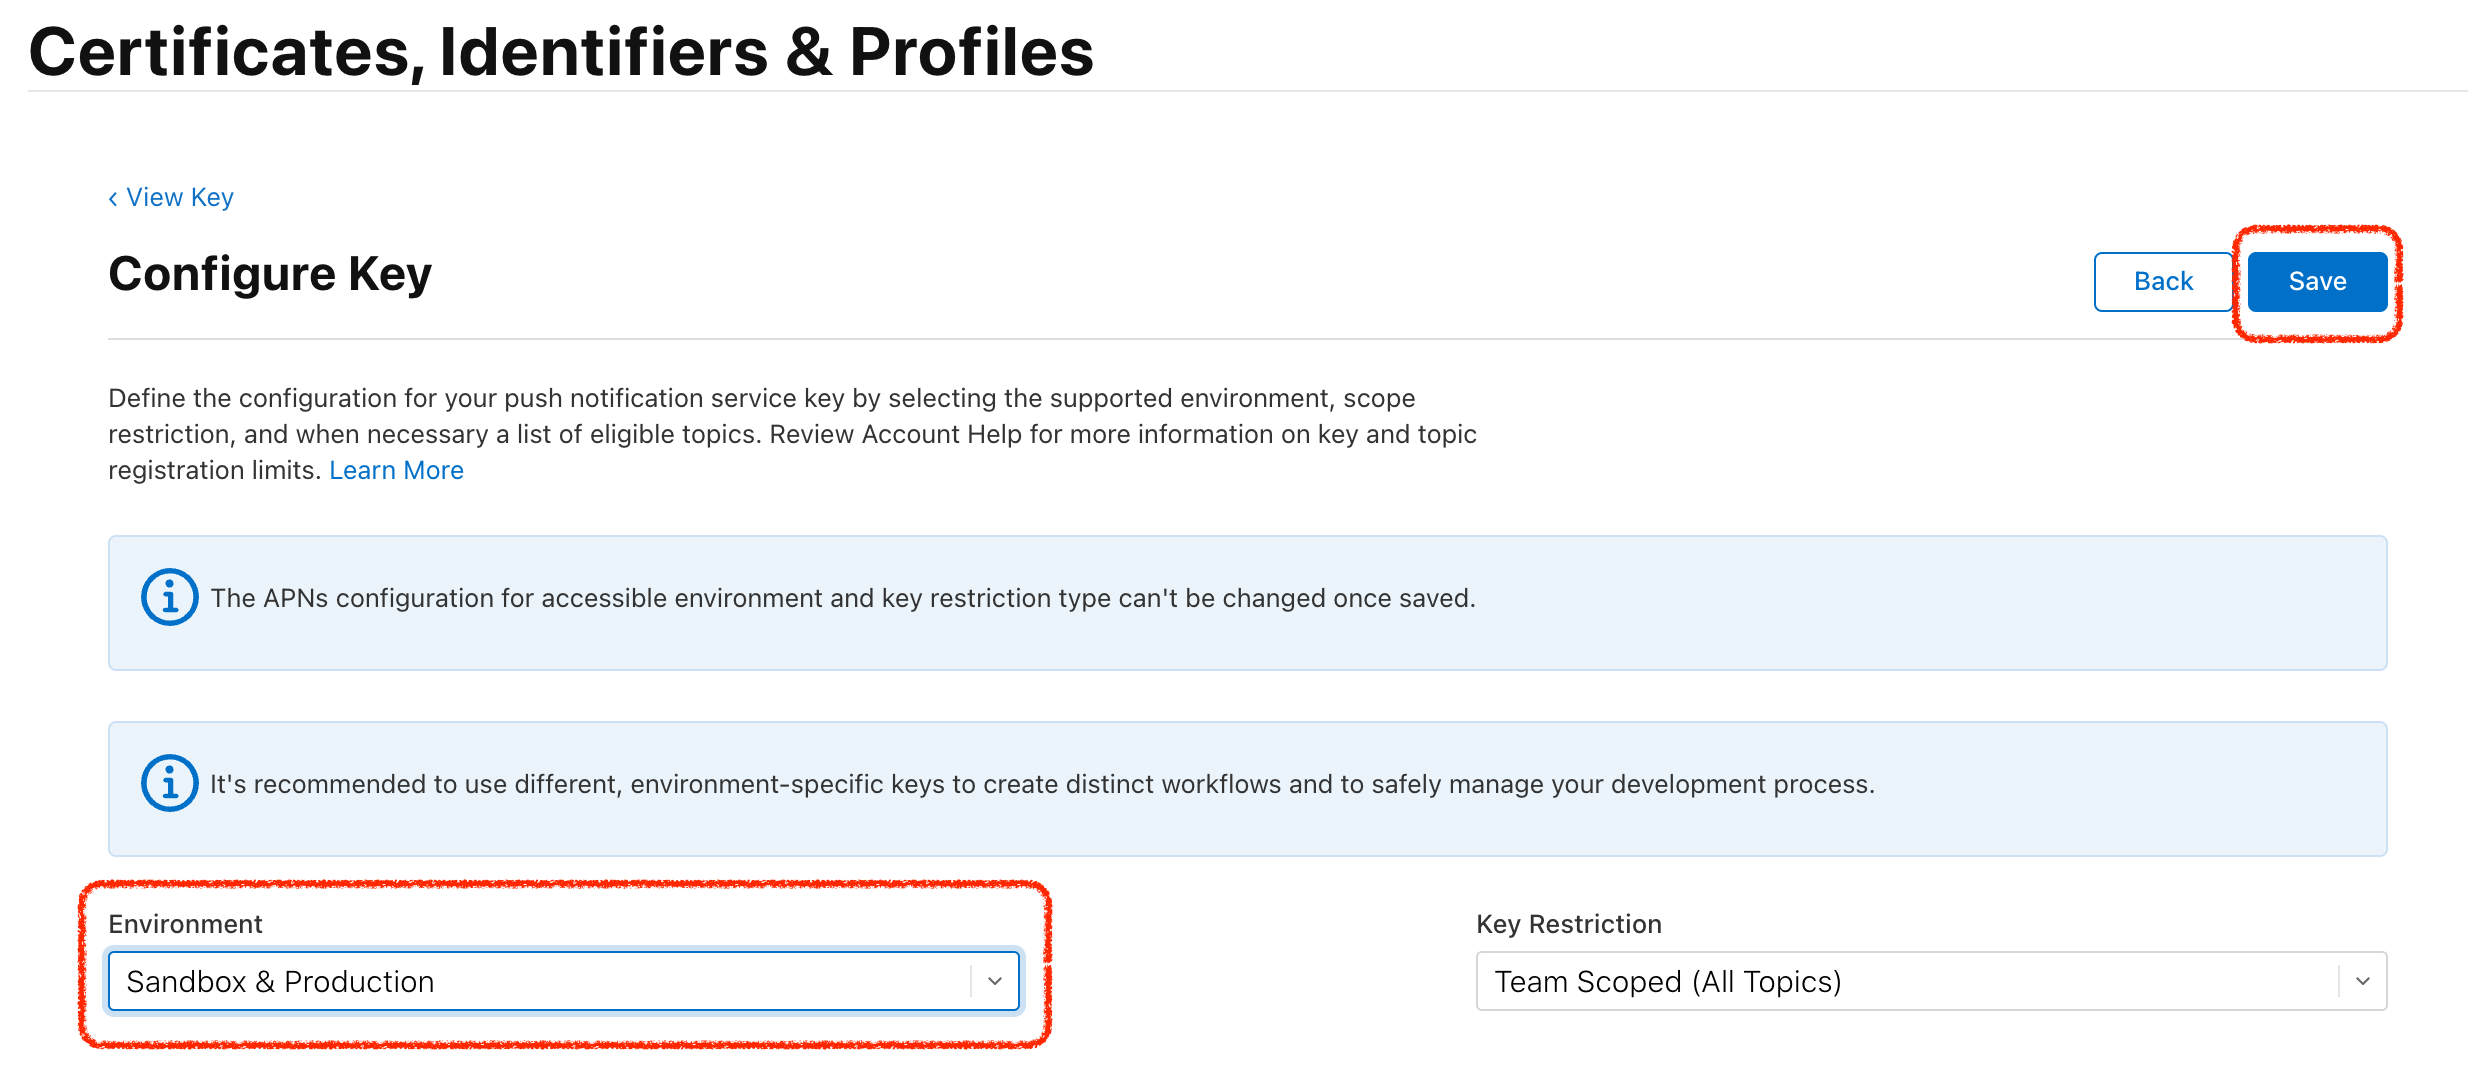Click the Key Restriction chevron arrow
The height and width of the screenshot is (1088, 2490).
tap(2363, 981)
